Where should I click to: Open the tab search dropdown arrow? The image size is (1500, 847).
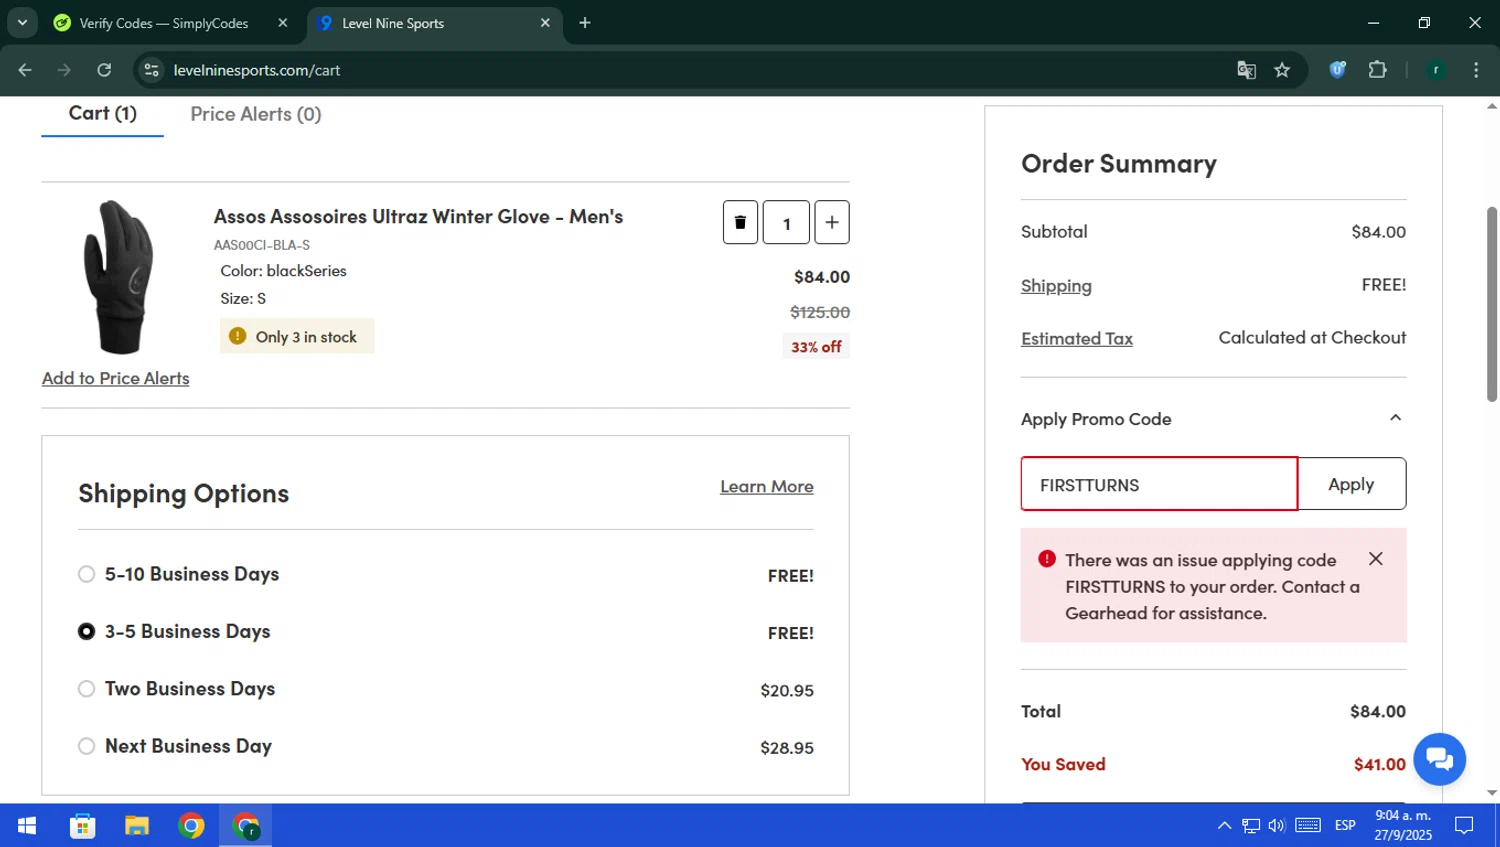(22, 22)
